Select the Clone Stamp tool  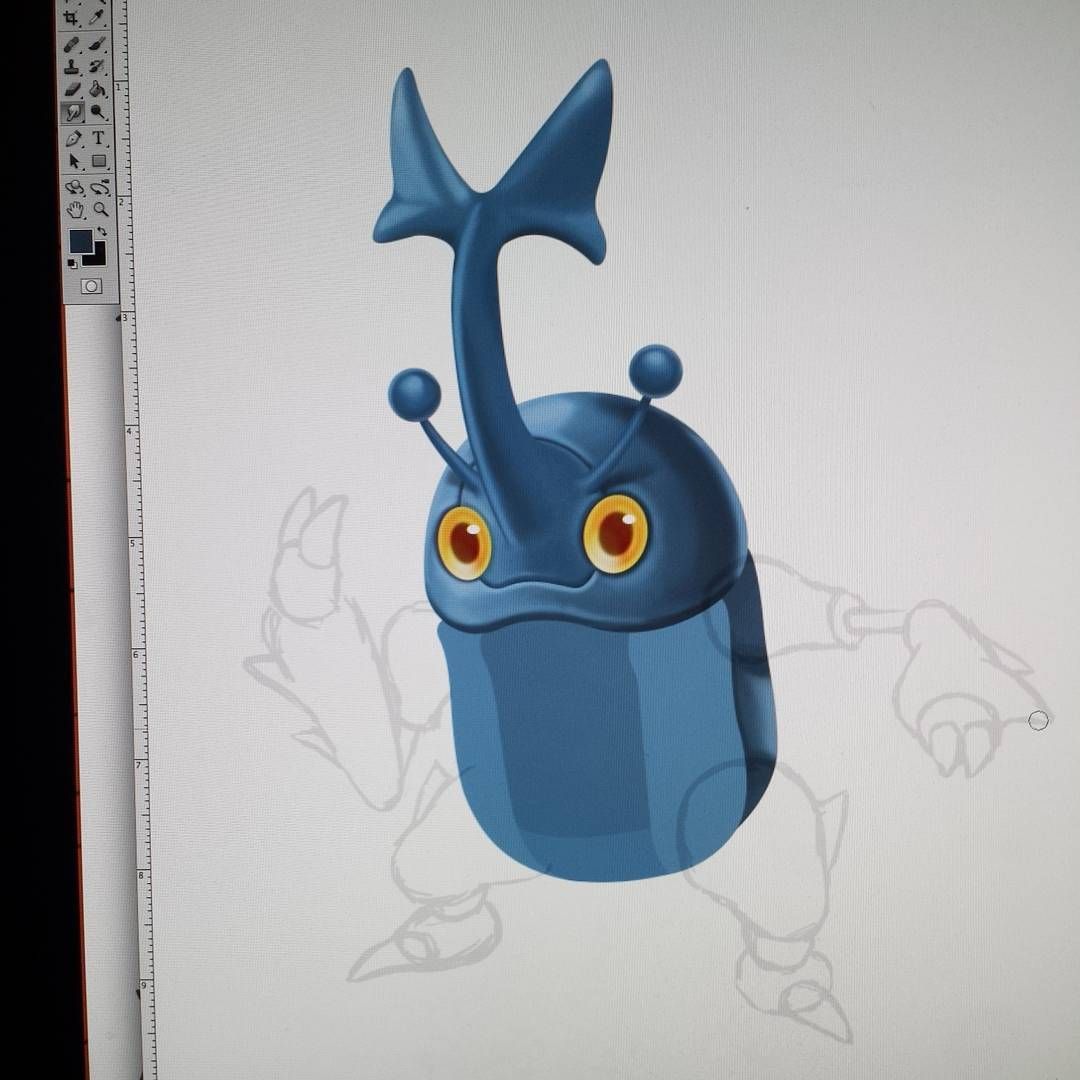(72, 68)
